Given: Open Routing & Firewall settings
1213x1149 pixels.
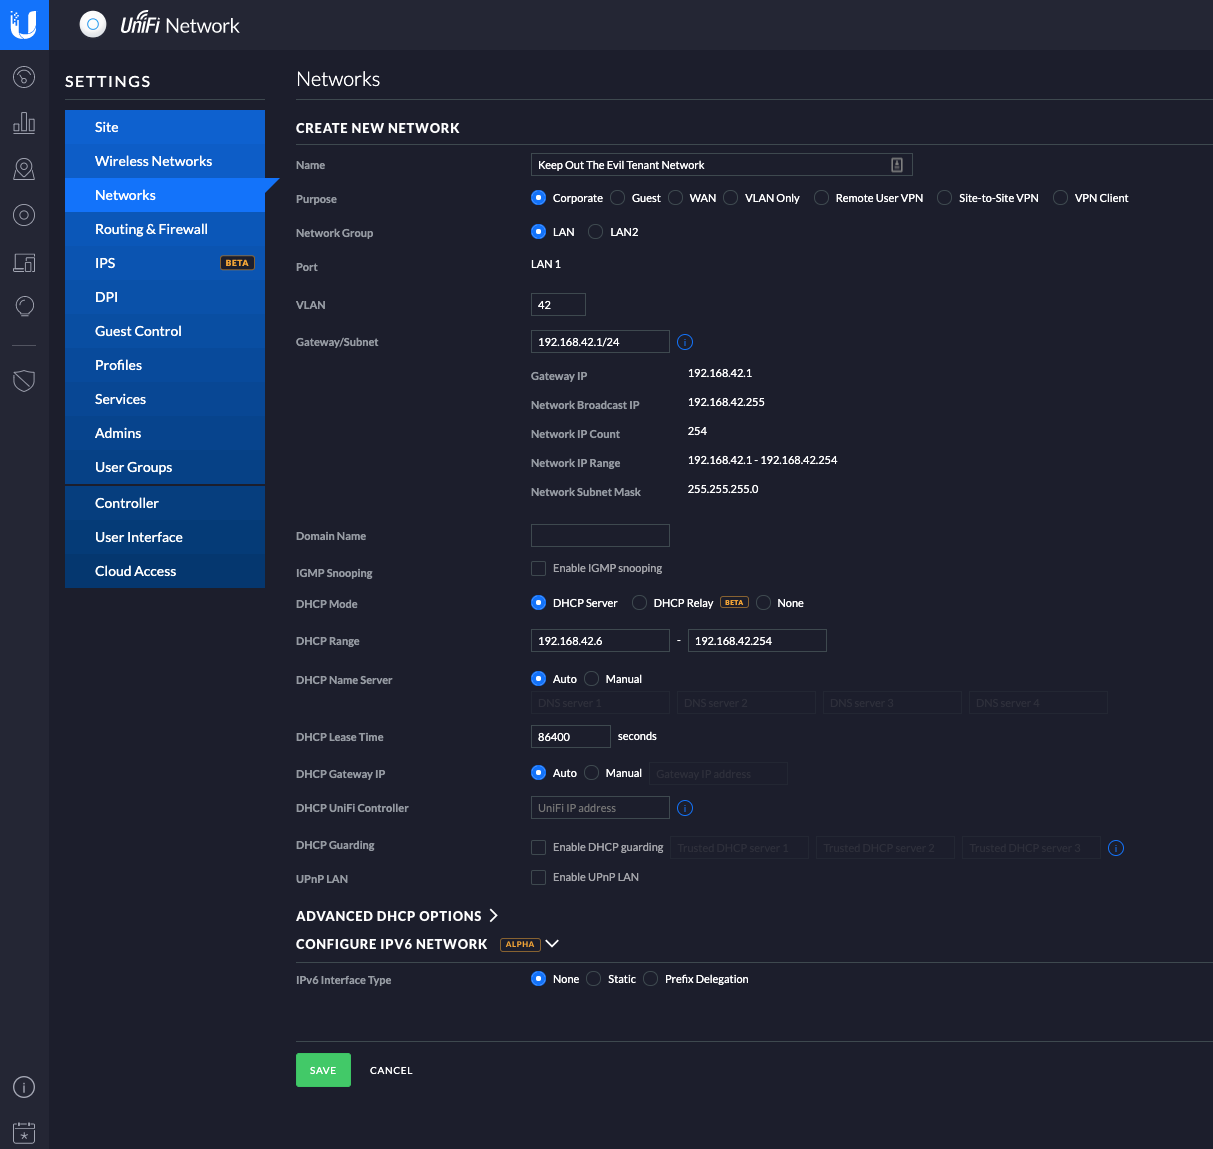Looking at the screenshot, I should click(151, 229).
